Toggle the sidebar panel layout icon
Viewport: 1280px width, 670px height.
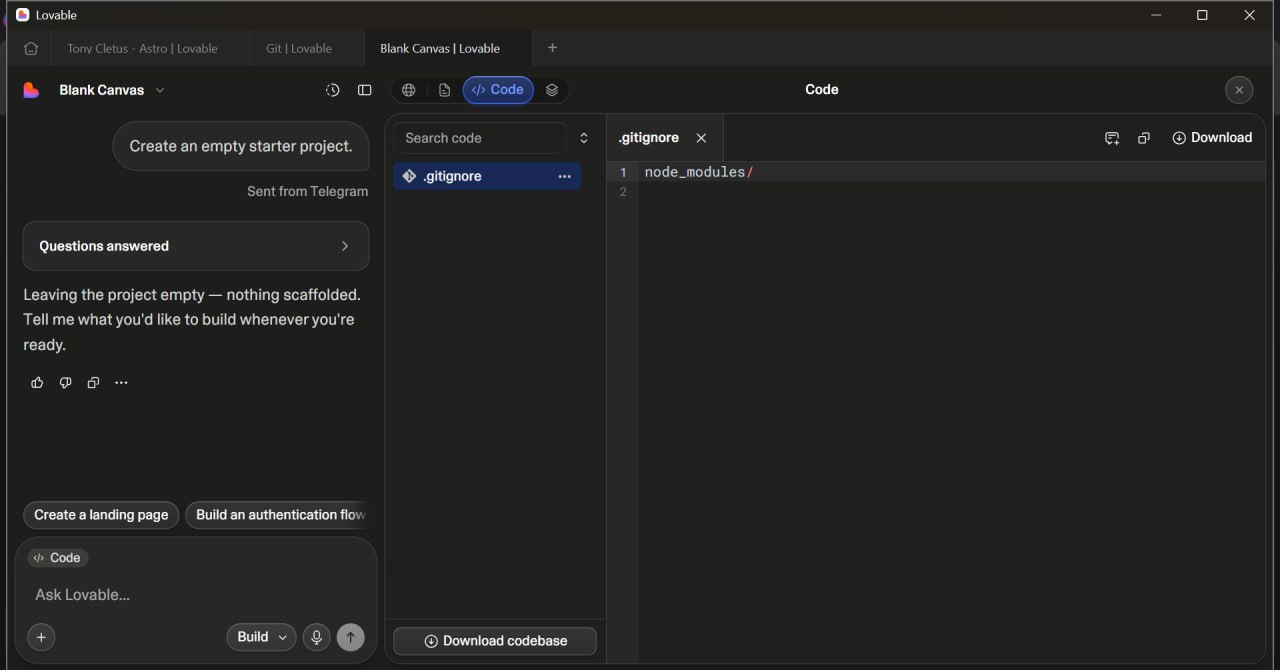click(365, 90)
